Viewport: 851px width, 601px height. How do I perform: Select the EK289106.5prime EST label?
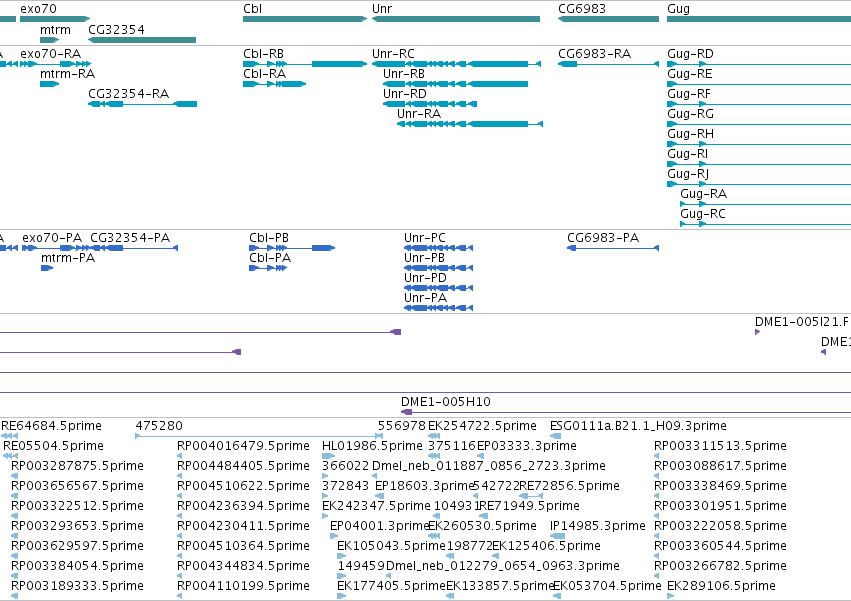pyautogui.click(x=721, y=586)
